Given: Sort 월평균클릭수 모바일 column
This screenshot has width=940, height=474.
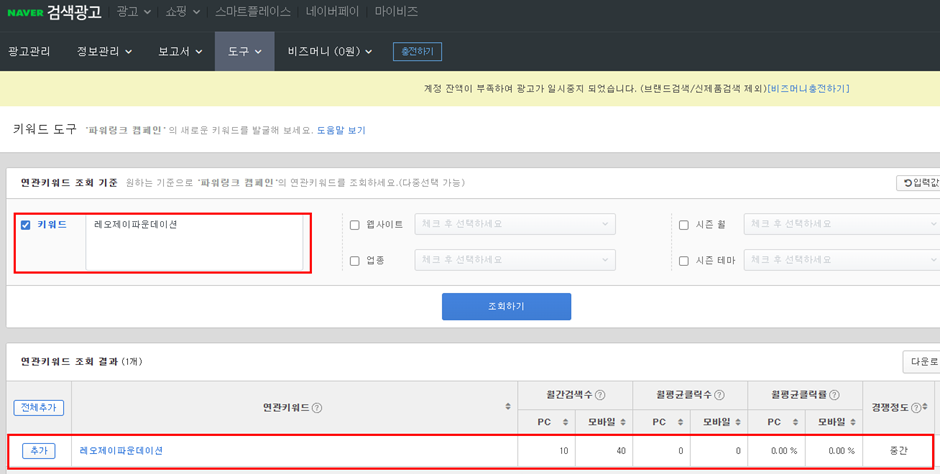Looking at the screenshot, I should tap(738, 422).
